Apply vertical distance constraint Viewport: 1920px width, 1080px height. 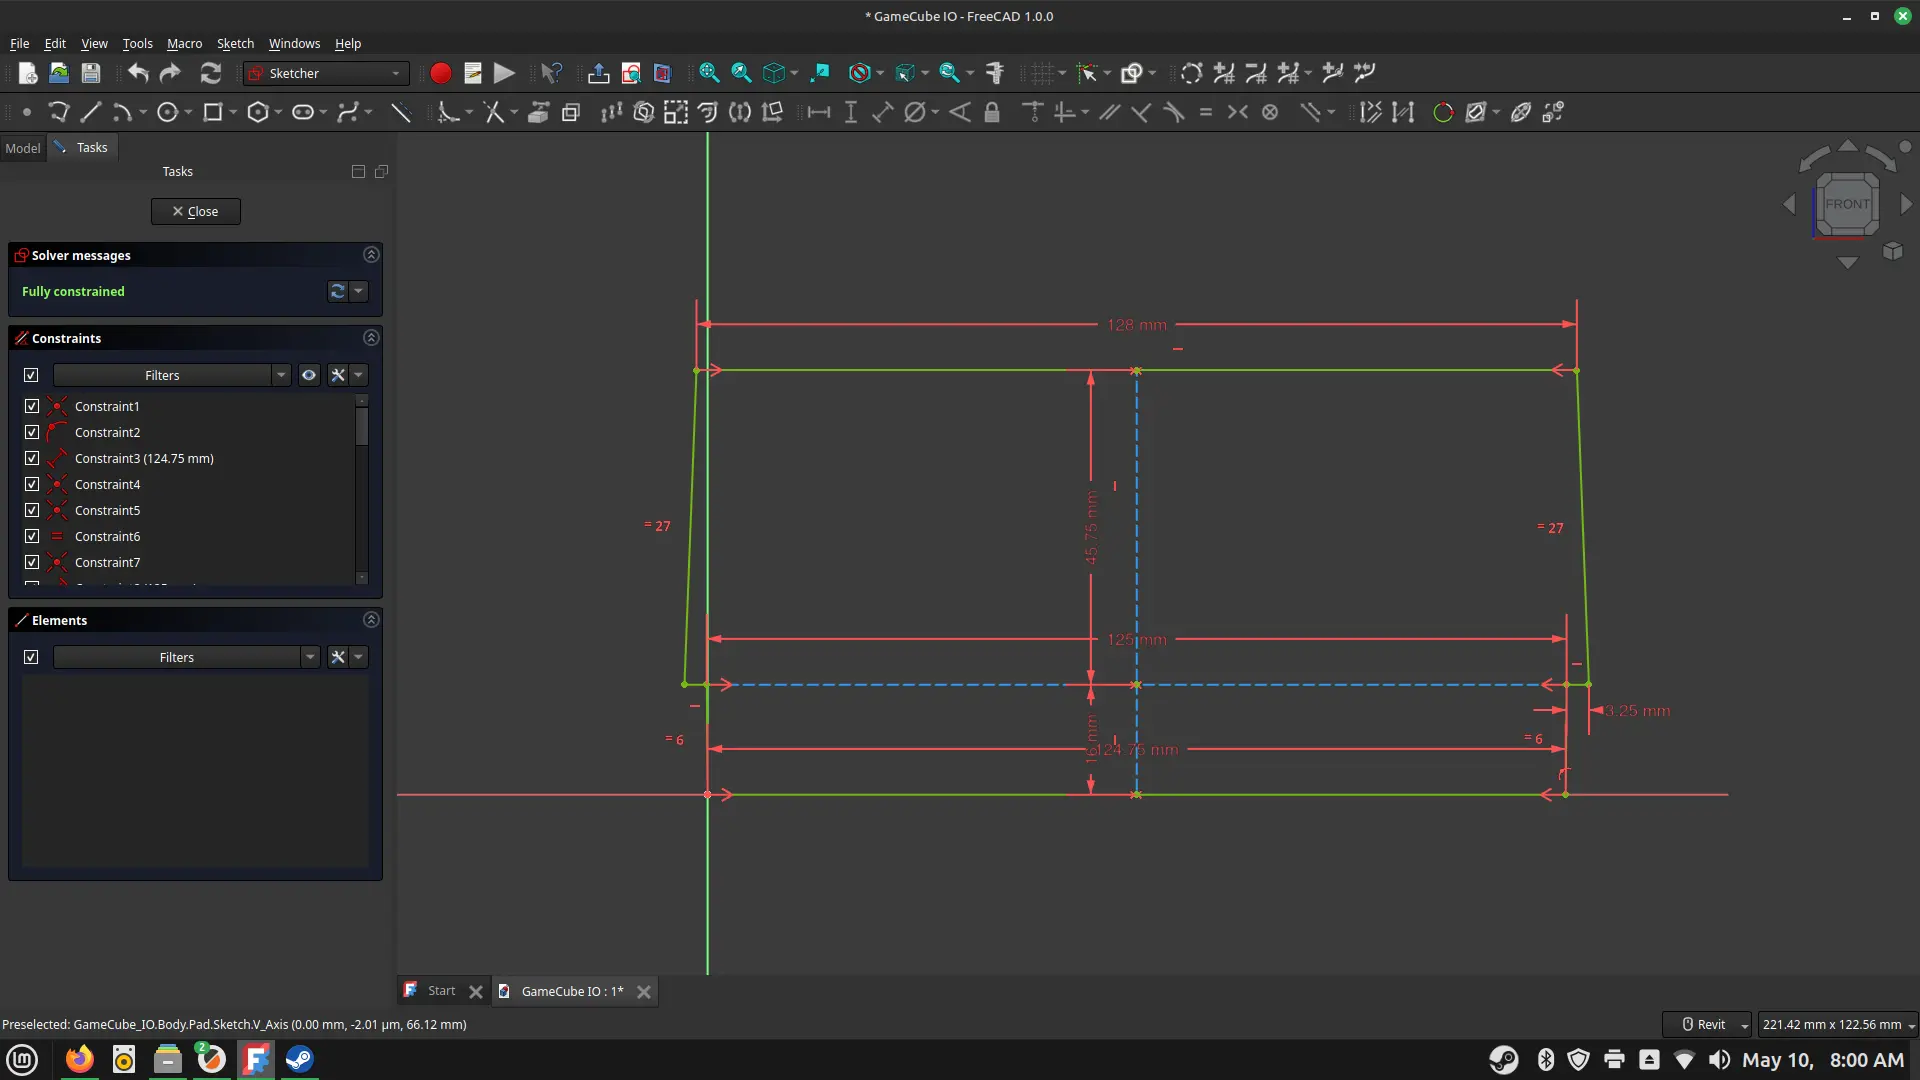(851, 112)
